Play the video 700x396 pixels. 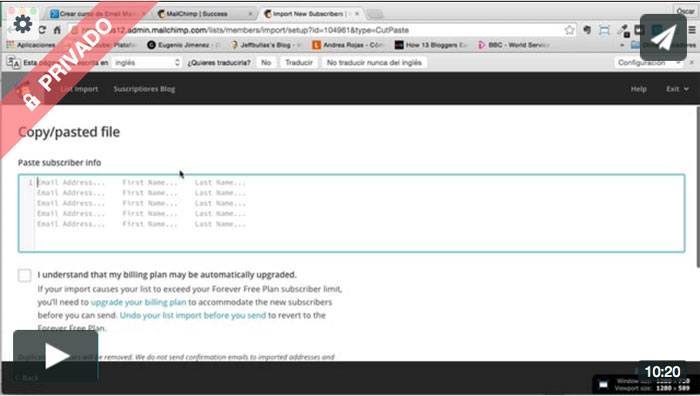pos(56,356)
